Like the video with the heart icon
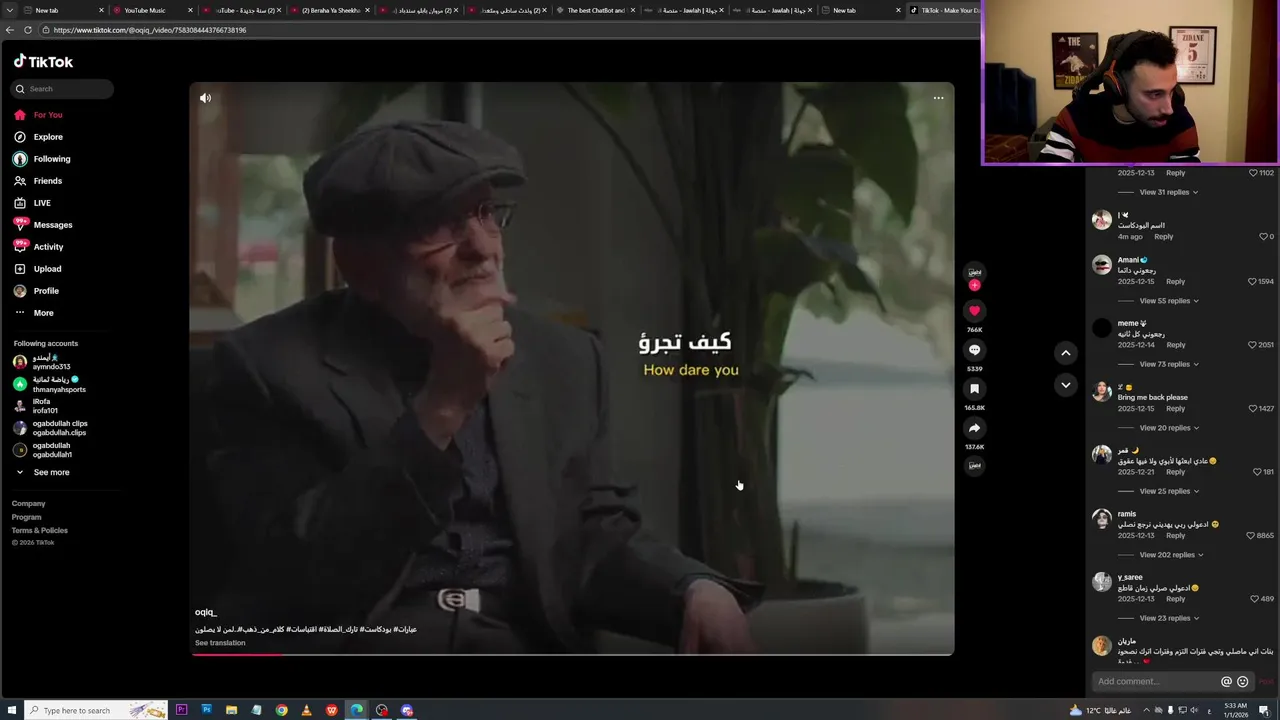 (x=974, y=311)
